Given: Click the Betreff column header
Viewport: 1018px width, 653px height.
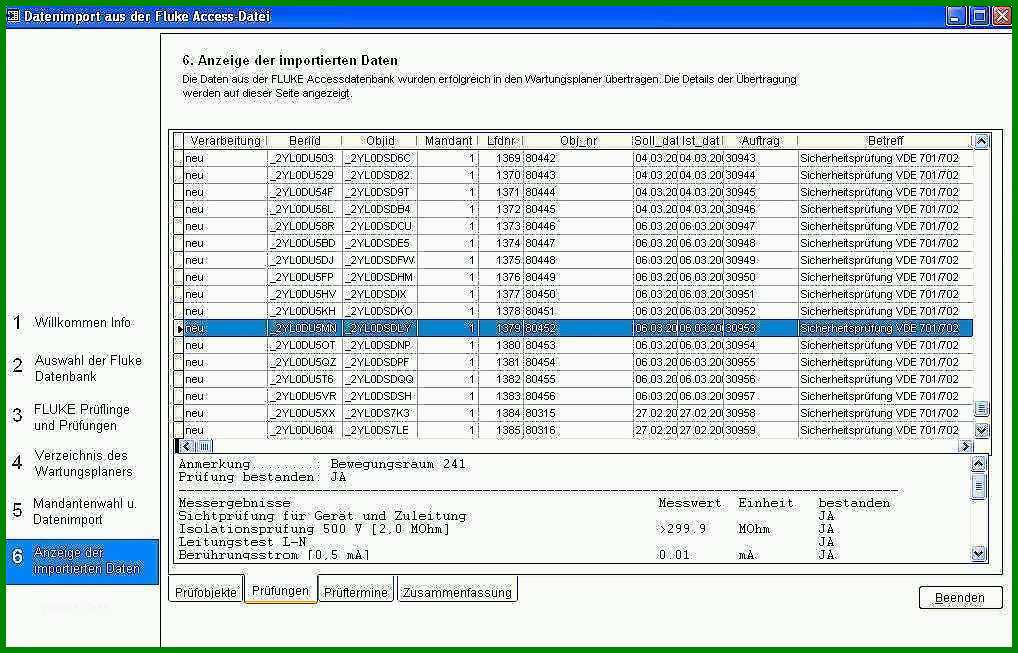Looking at the screenshot, I should point(885,141).
